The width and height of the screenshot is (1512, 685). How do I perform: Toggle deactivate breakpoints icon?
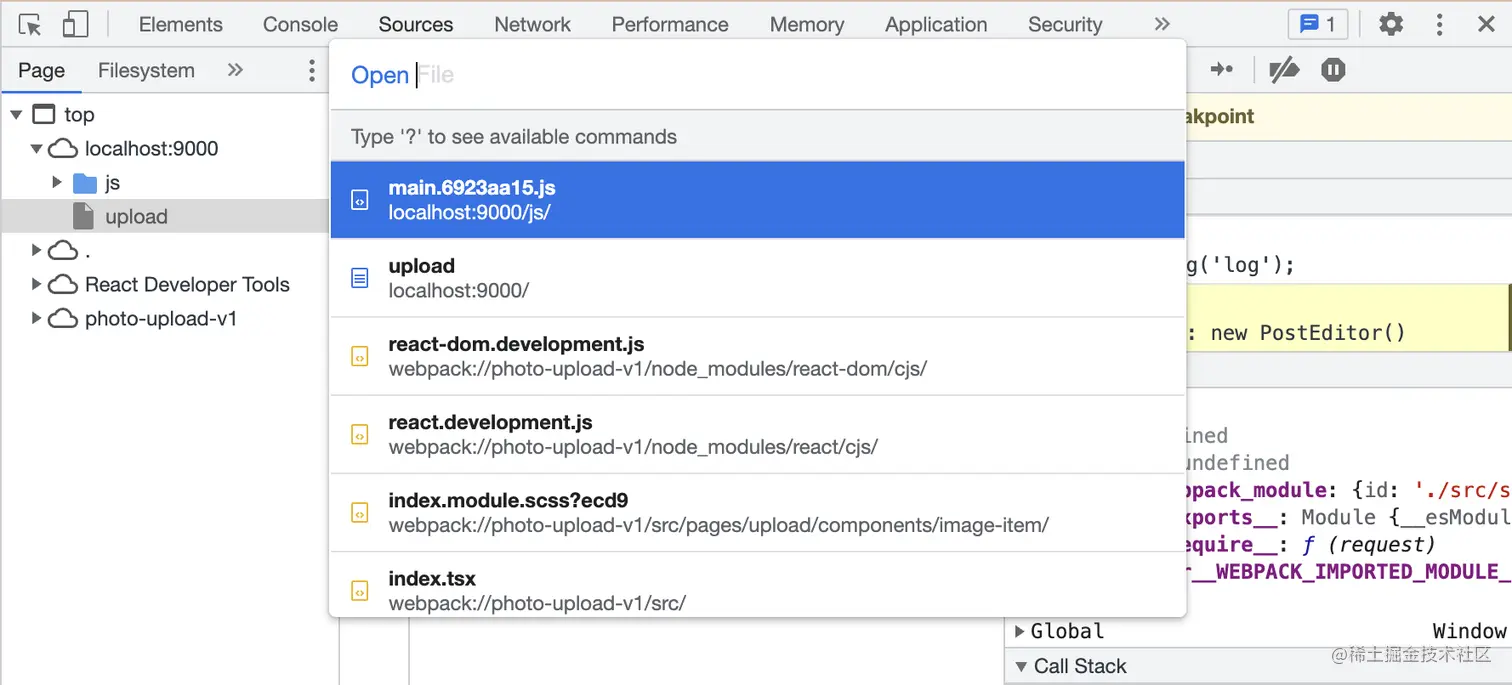(1283, 70)
